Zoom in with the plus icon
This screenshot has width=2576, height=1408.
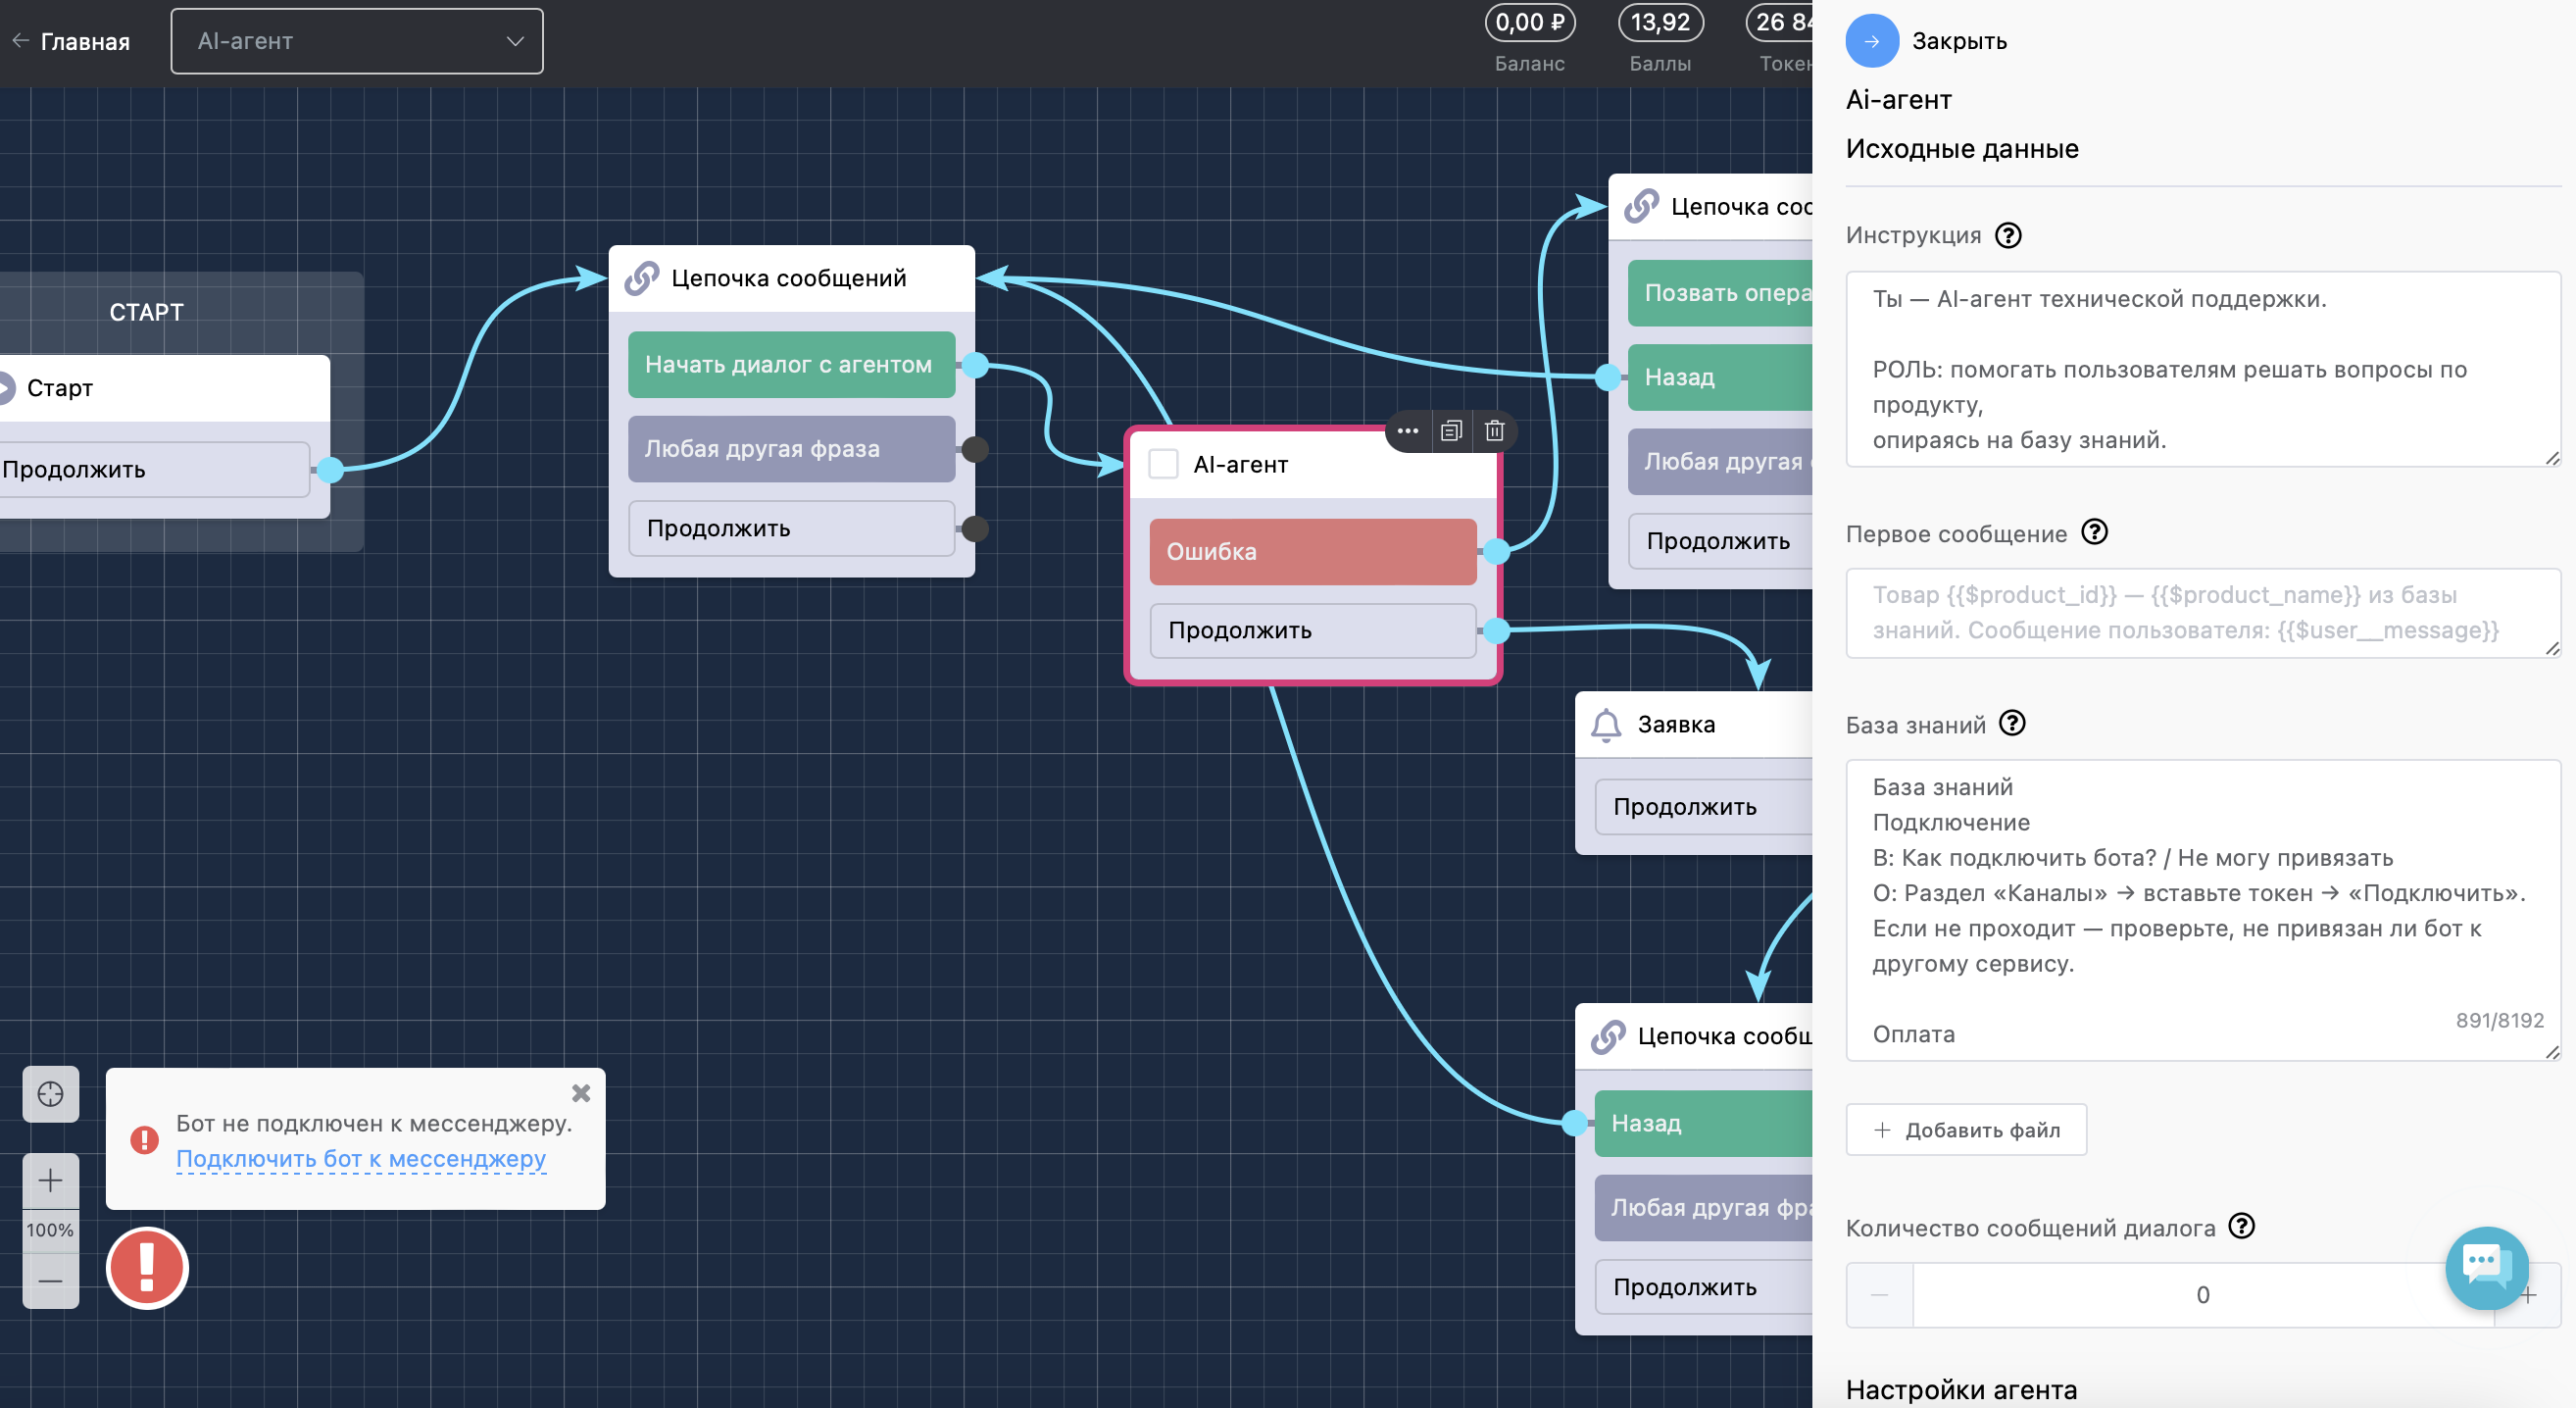[50, 1181]
